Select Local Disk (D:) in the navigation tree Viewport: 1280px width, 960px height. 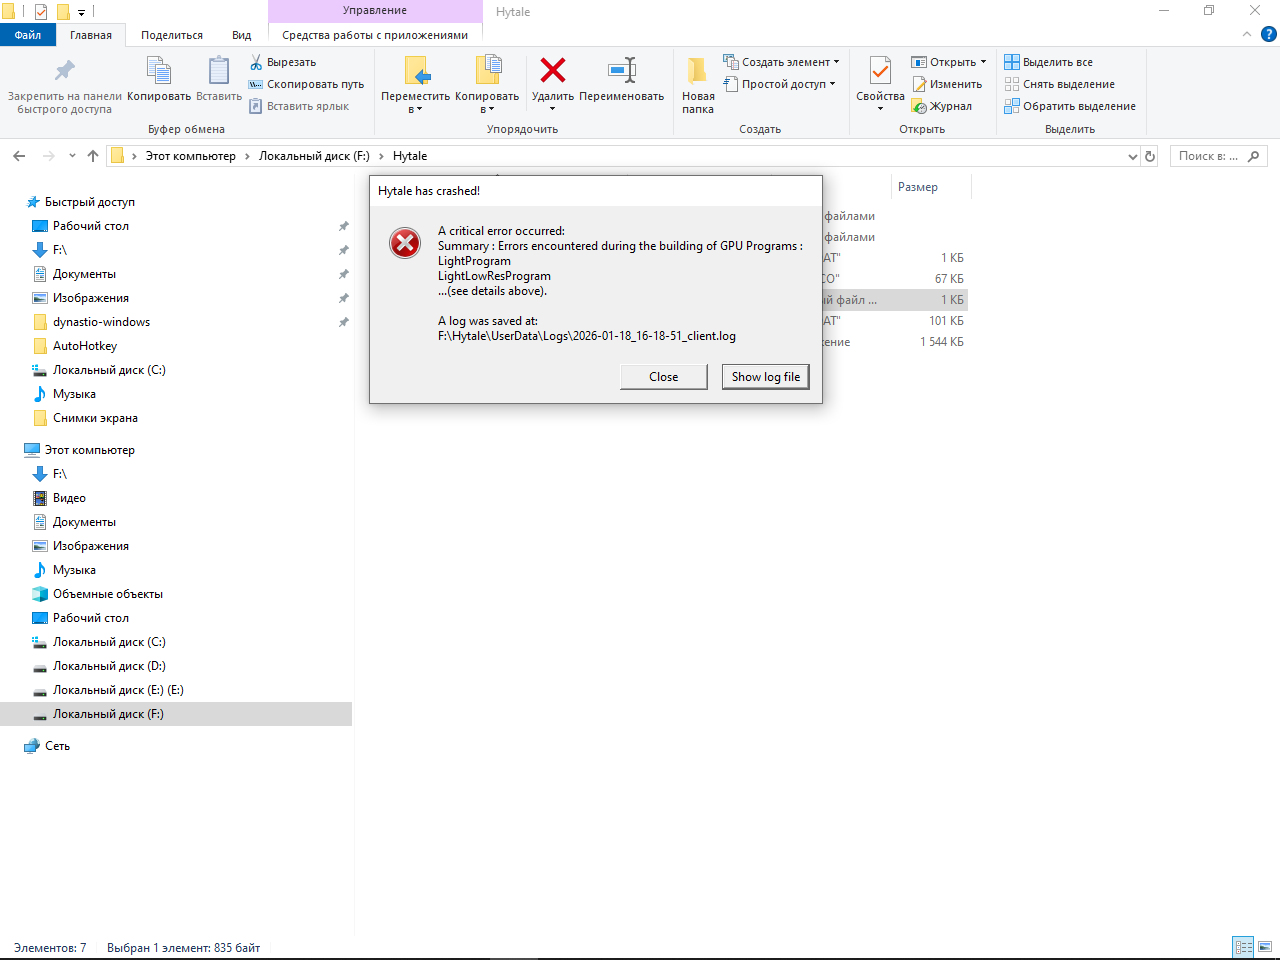point(109,666)
